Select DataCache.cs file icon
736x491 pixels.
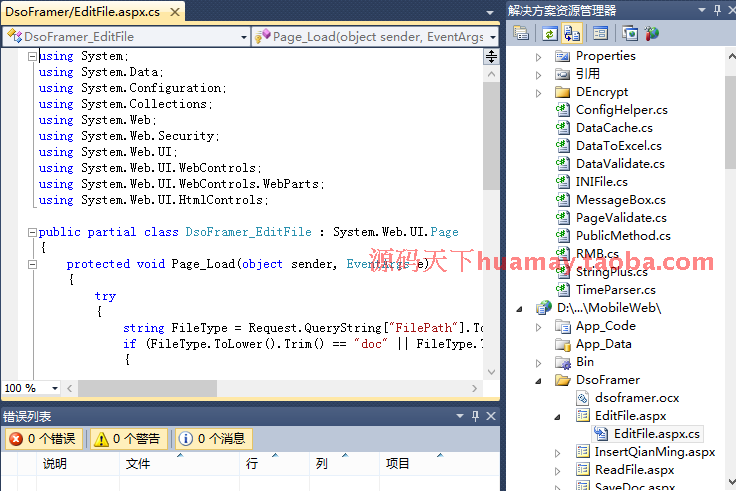click(563, 128)
